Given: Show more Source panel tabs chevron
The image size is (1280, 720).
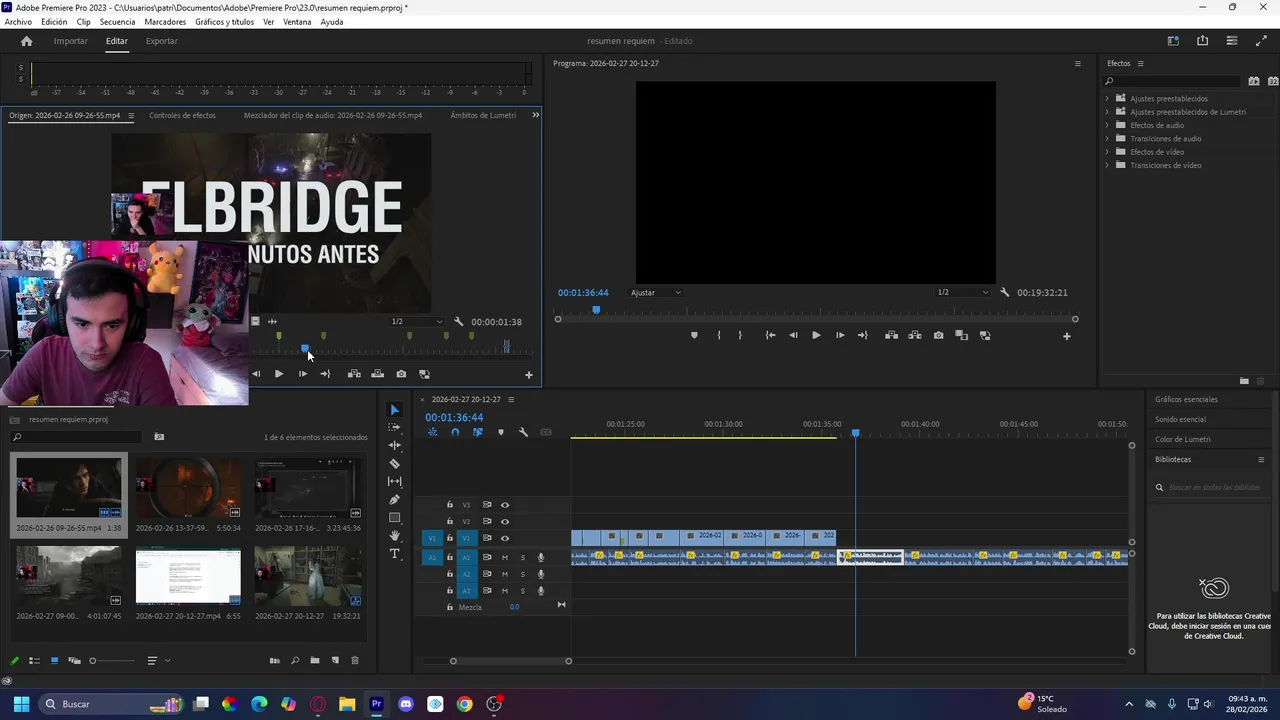Looking at the screenshot, I should (535, 115).
